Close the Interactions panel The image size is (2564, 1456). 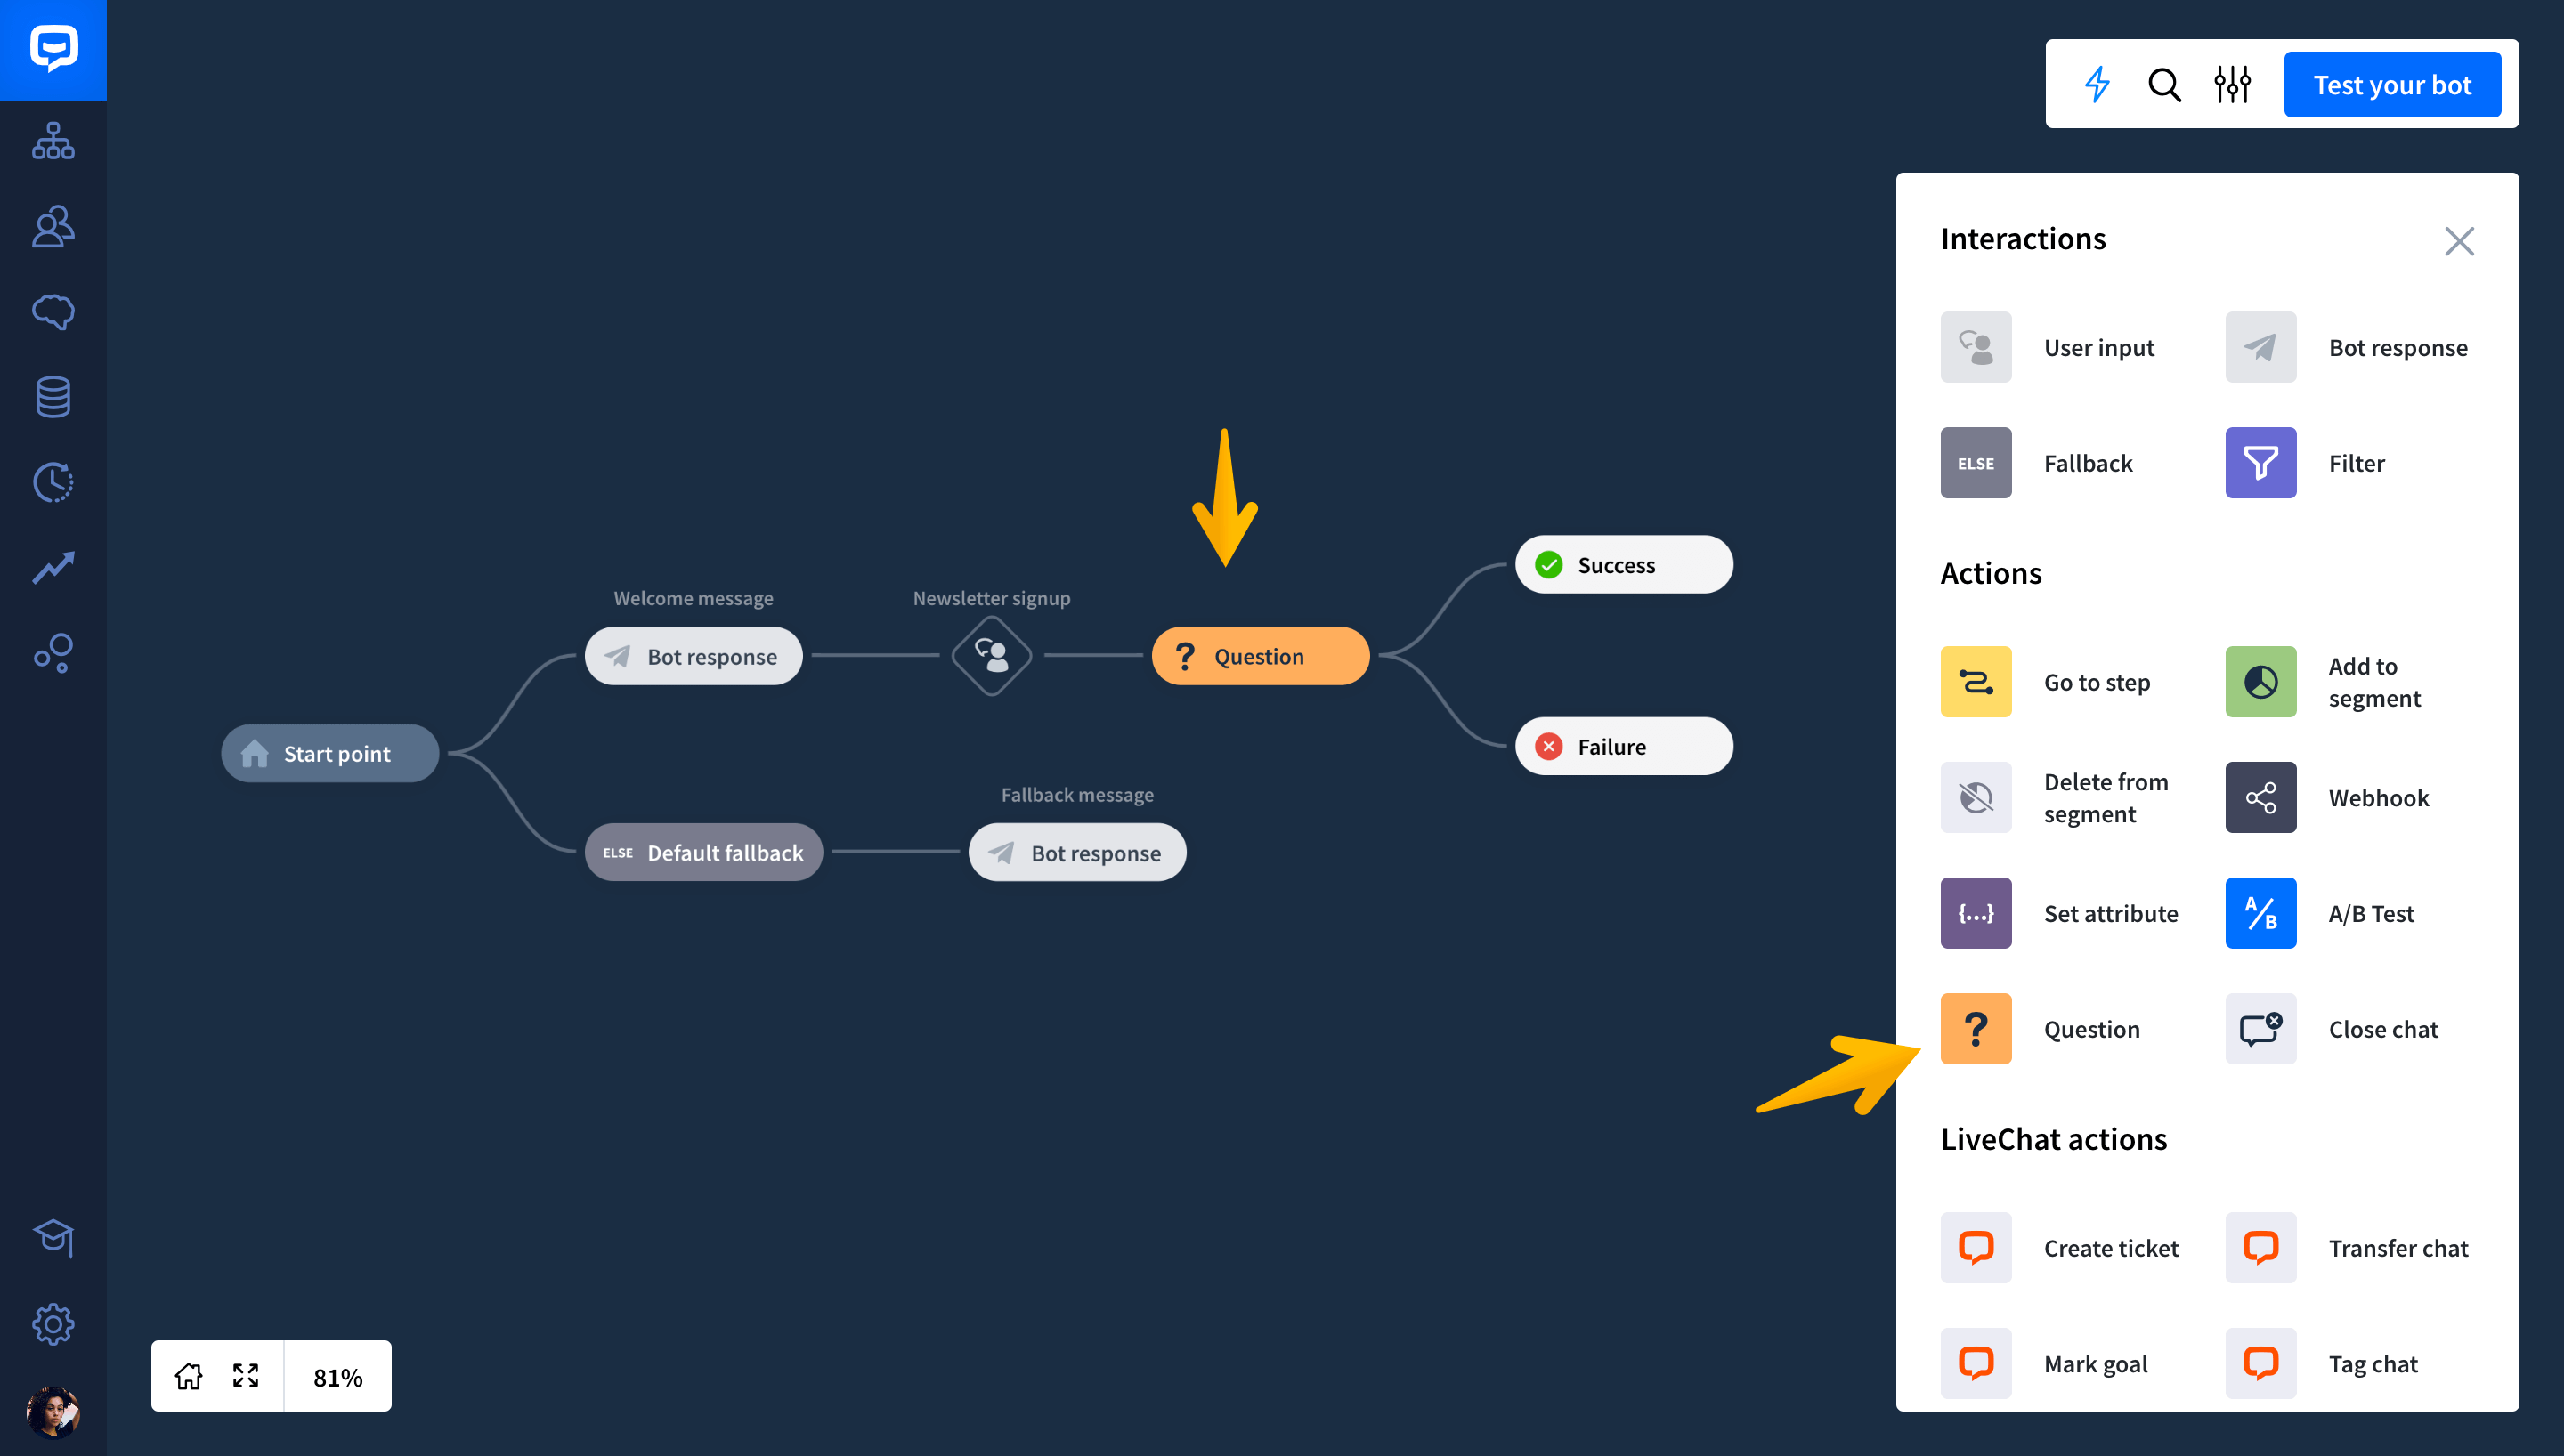coord(2459,241)
